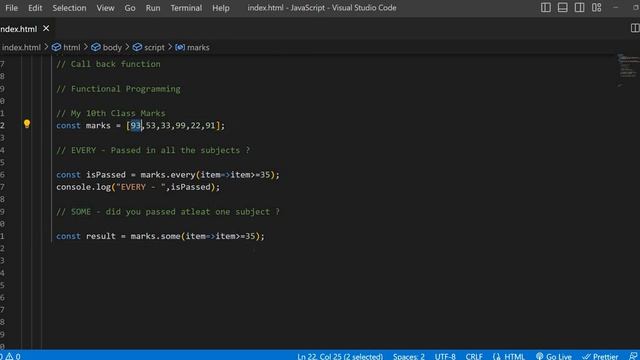Click the marks variable symbol icon

point(180,47)
